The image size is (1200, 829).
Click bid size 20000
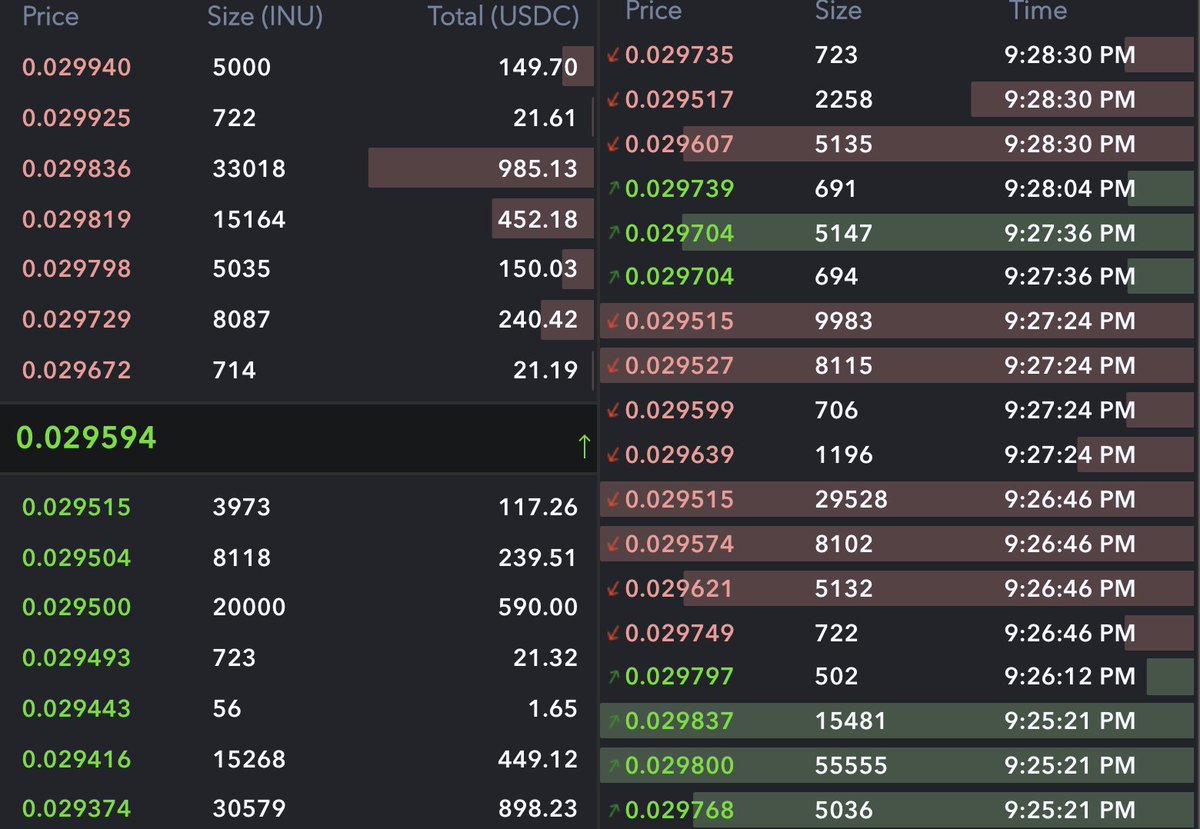click(249, 608)
